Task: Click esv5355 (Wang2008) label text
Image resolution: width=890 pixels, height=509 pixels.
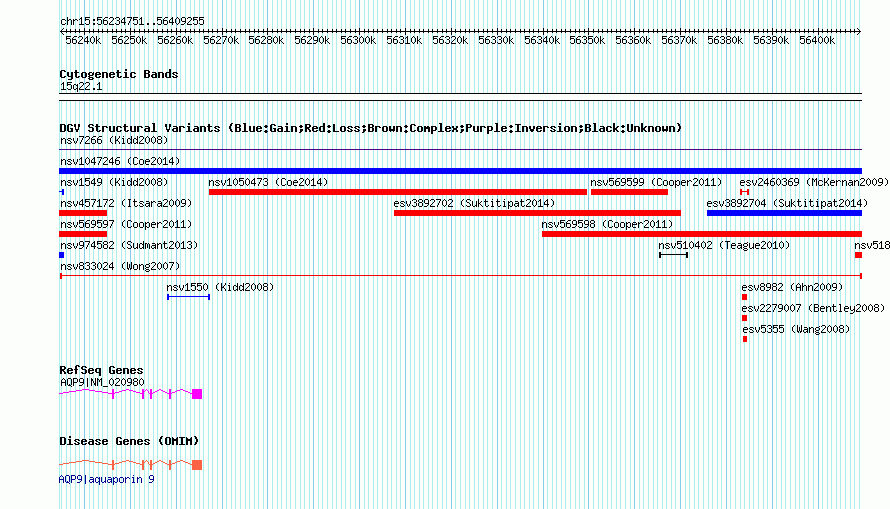Action: pyautogui.click(x=796, y=329)
